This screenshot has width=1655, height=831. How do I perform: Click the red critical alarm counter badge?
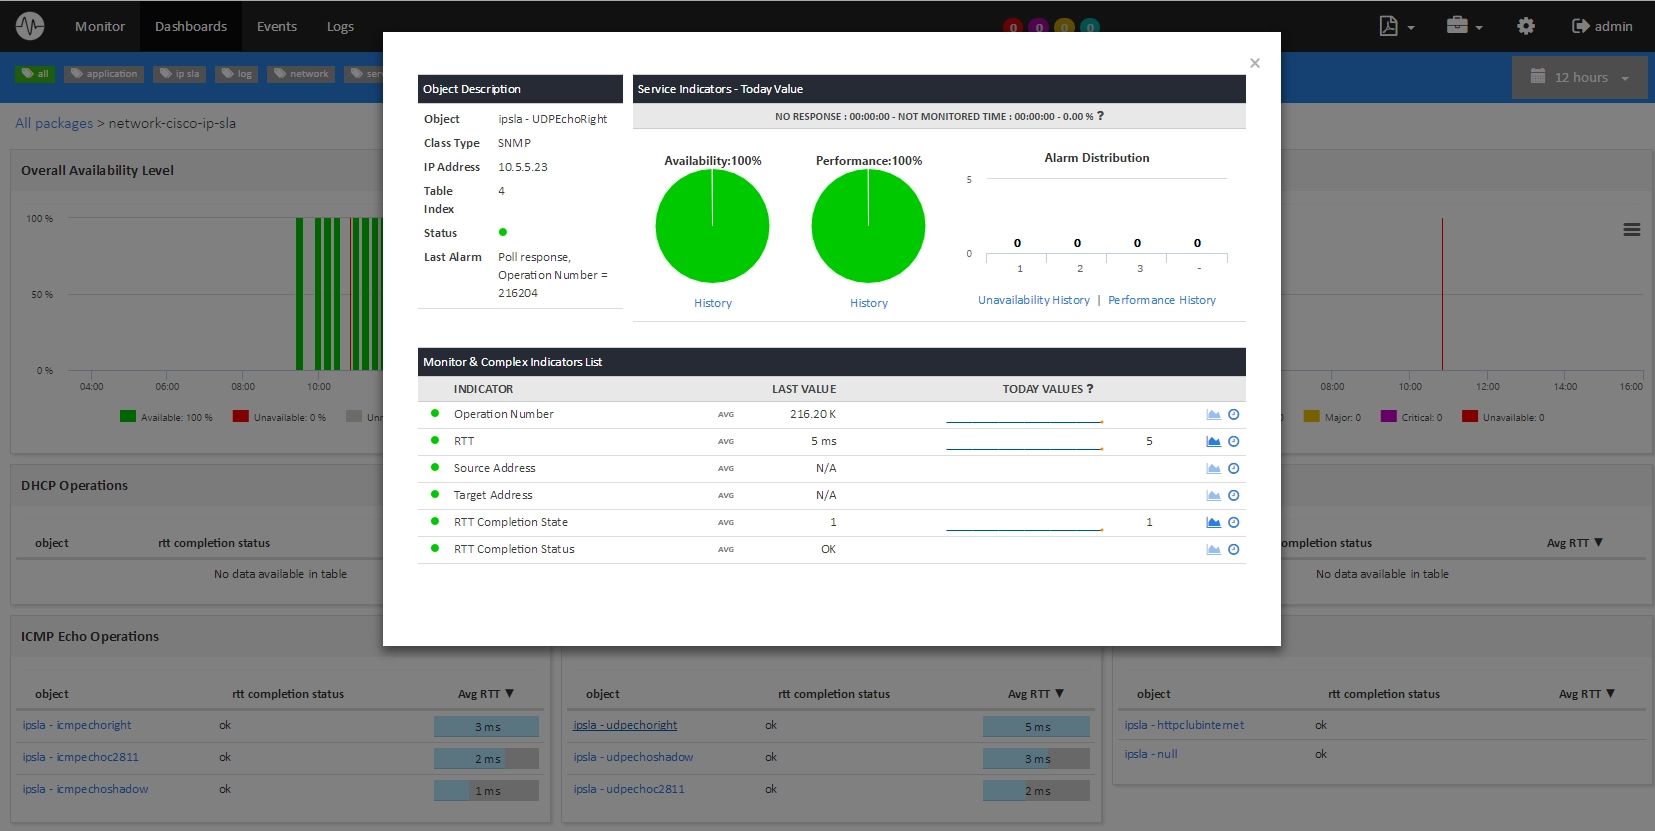coord(1013,27)
